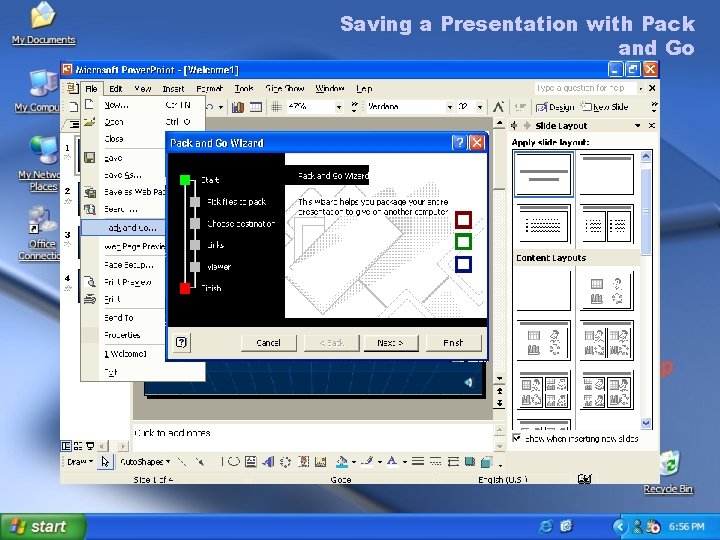
Task: Click the notes pane to add notes
Action: 313,437
